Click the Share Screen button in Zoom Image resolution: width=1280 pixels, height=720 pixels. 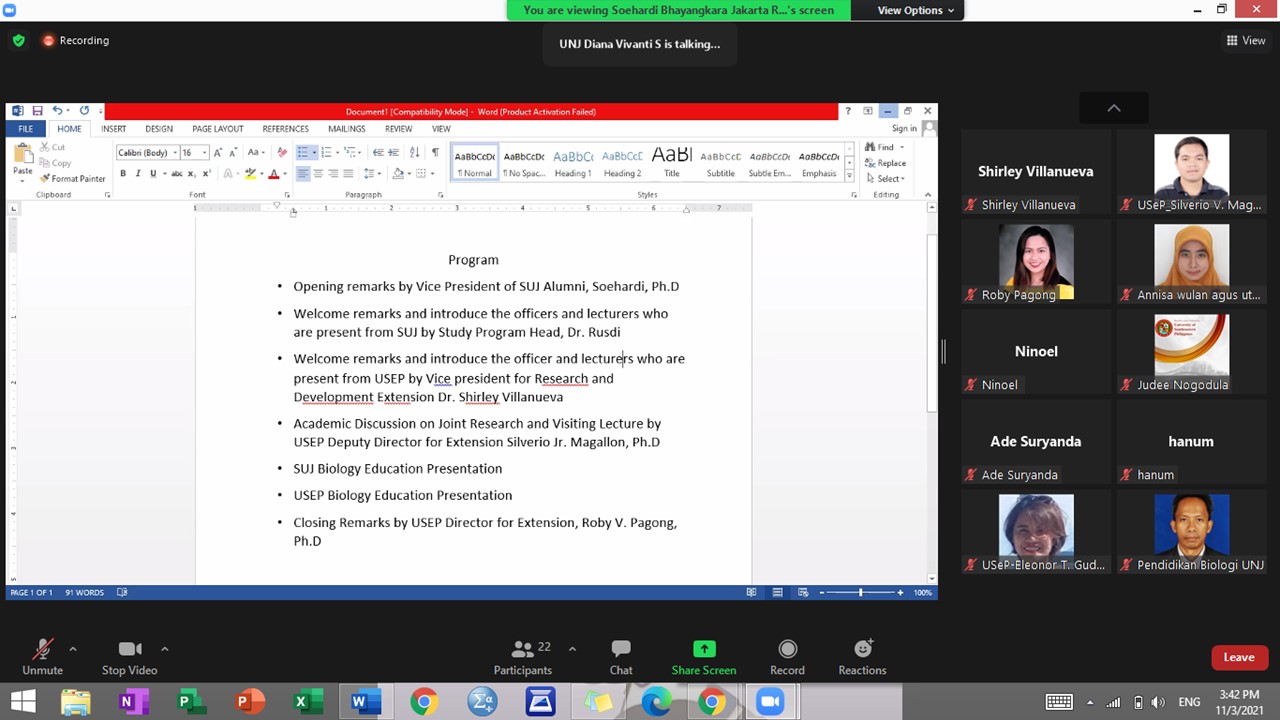704,657
